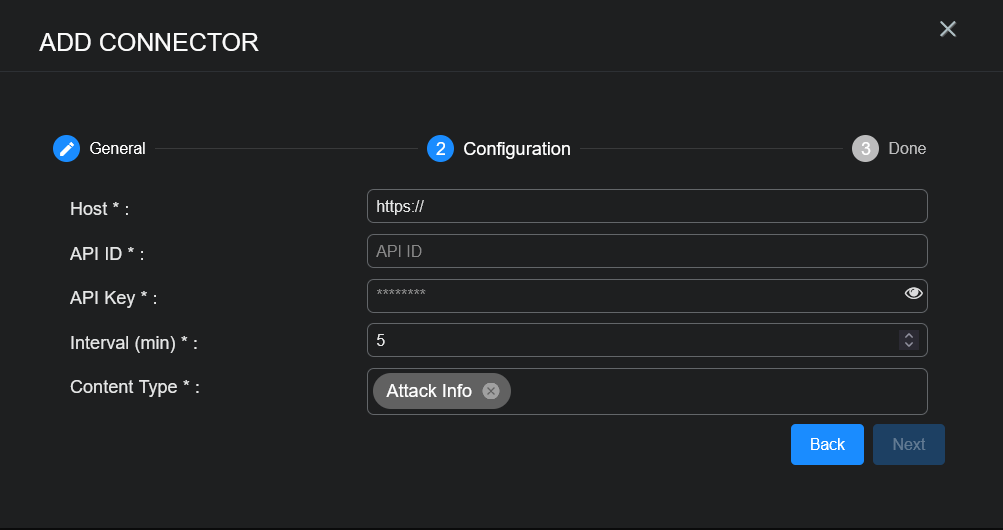Remove the Attack Info tag
Image resolution: width=1003 pixels, height=530 pixels.
[x=491, y=391]
